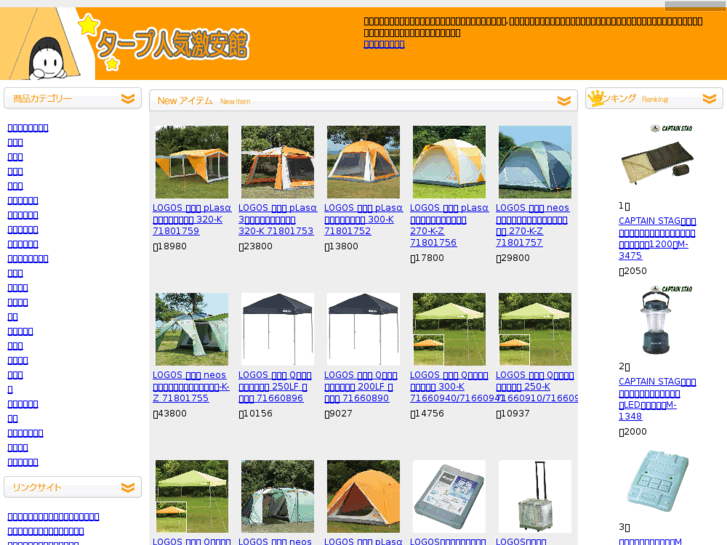This screenshot has width=727, height=545.
Task: Open the LOGOS ice pack product thumbnail
Action: click(449, 496)
